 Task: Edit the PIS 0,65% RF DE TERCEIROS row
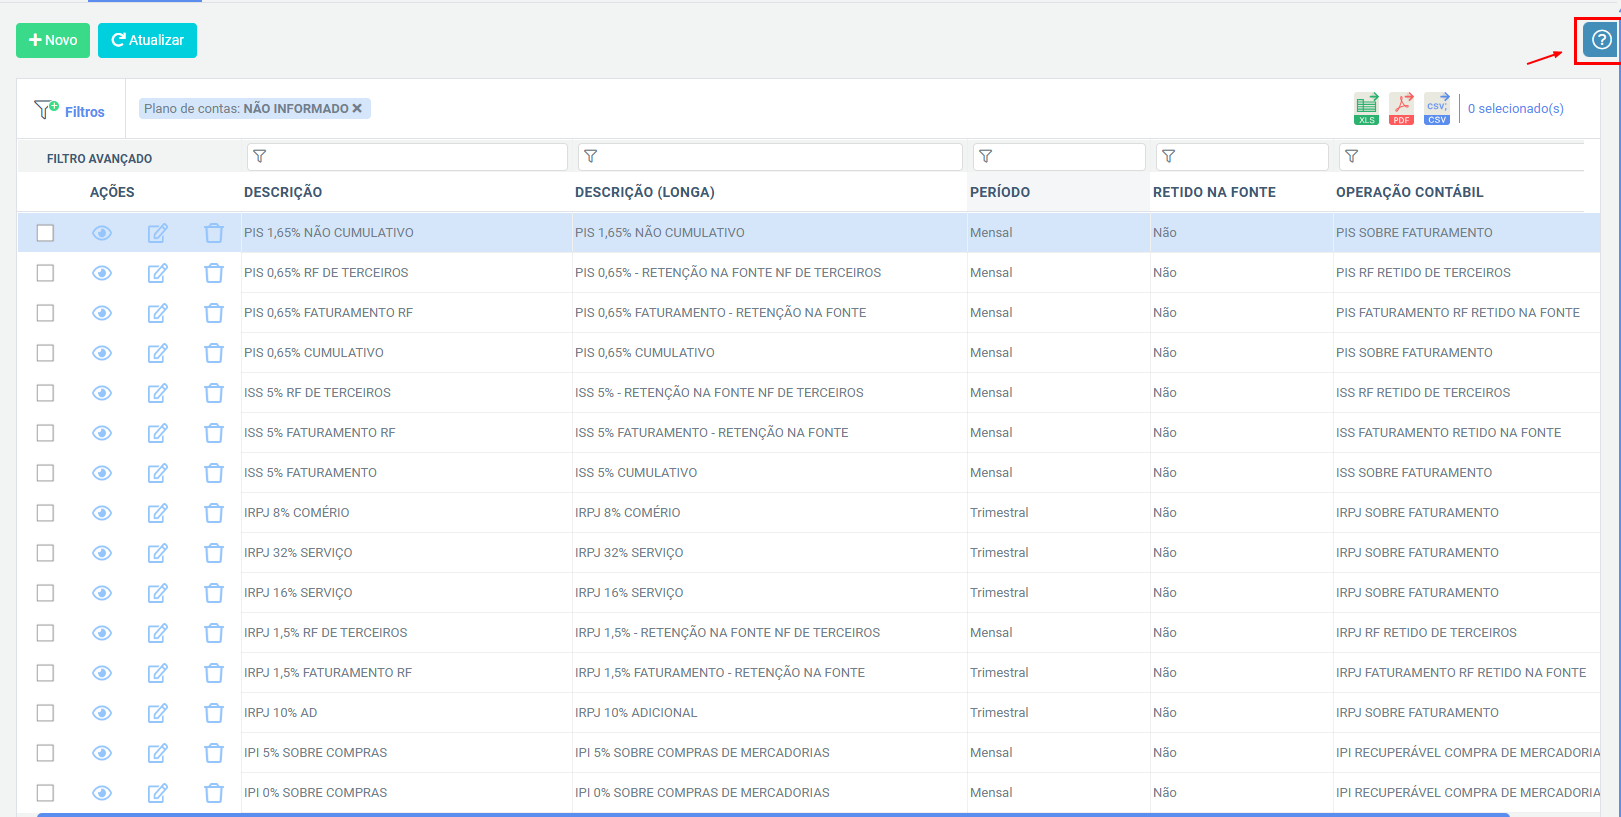coord(158,273)
